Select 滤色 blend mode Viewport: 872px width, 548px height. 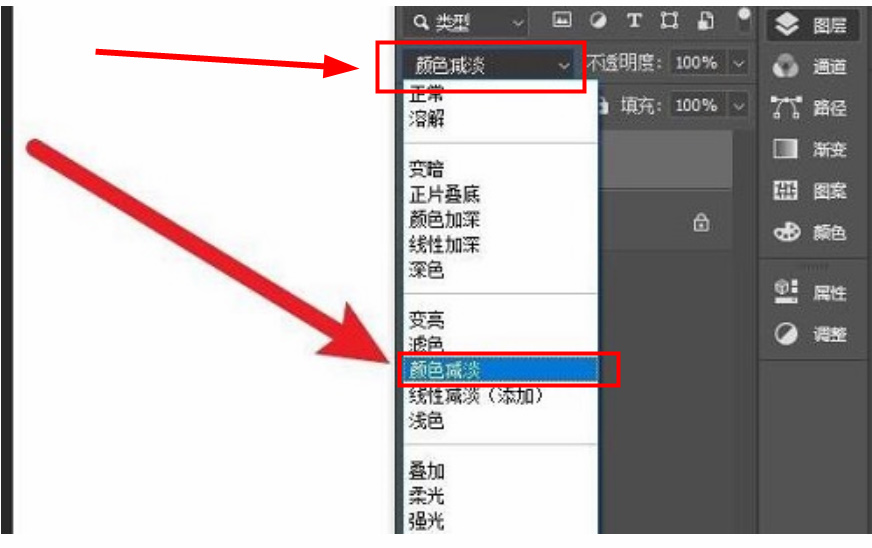[501, 344]
